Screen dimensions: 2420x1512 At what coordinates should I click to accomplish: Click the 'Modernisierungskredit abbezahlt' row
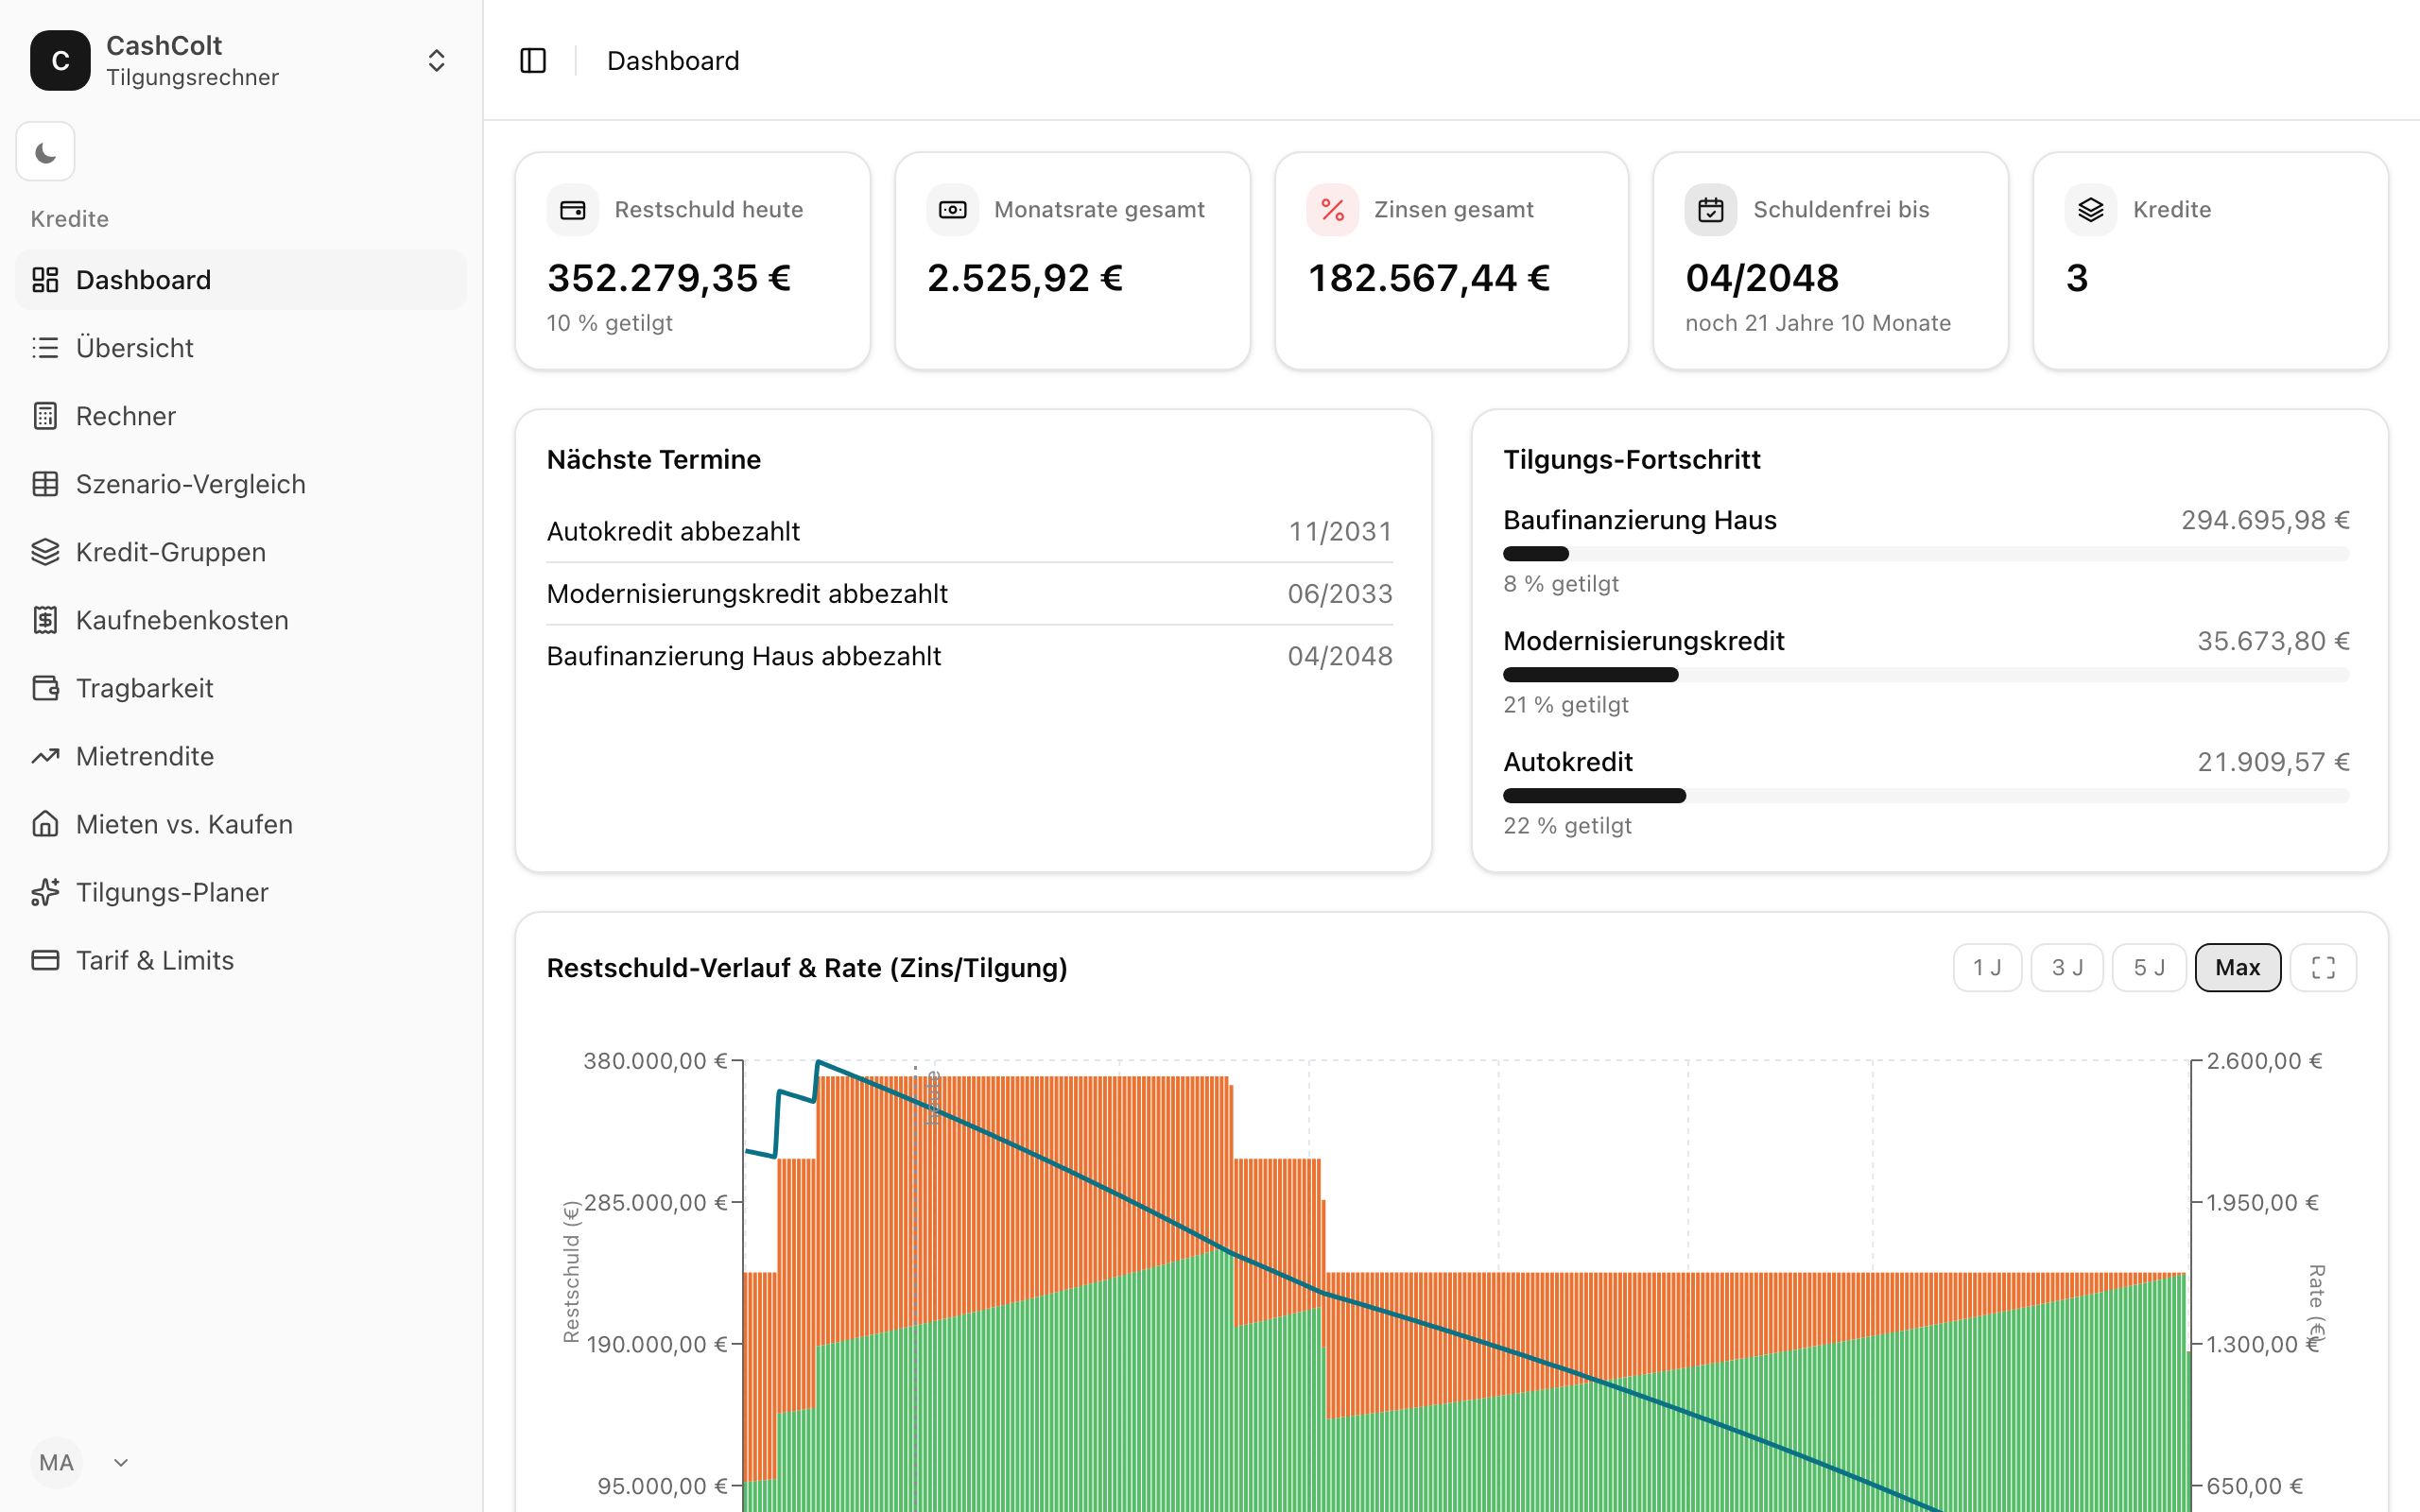click(970, 594)
